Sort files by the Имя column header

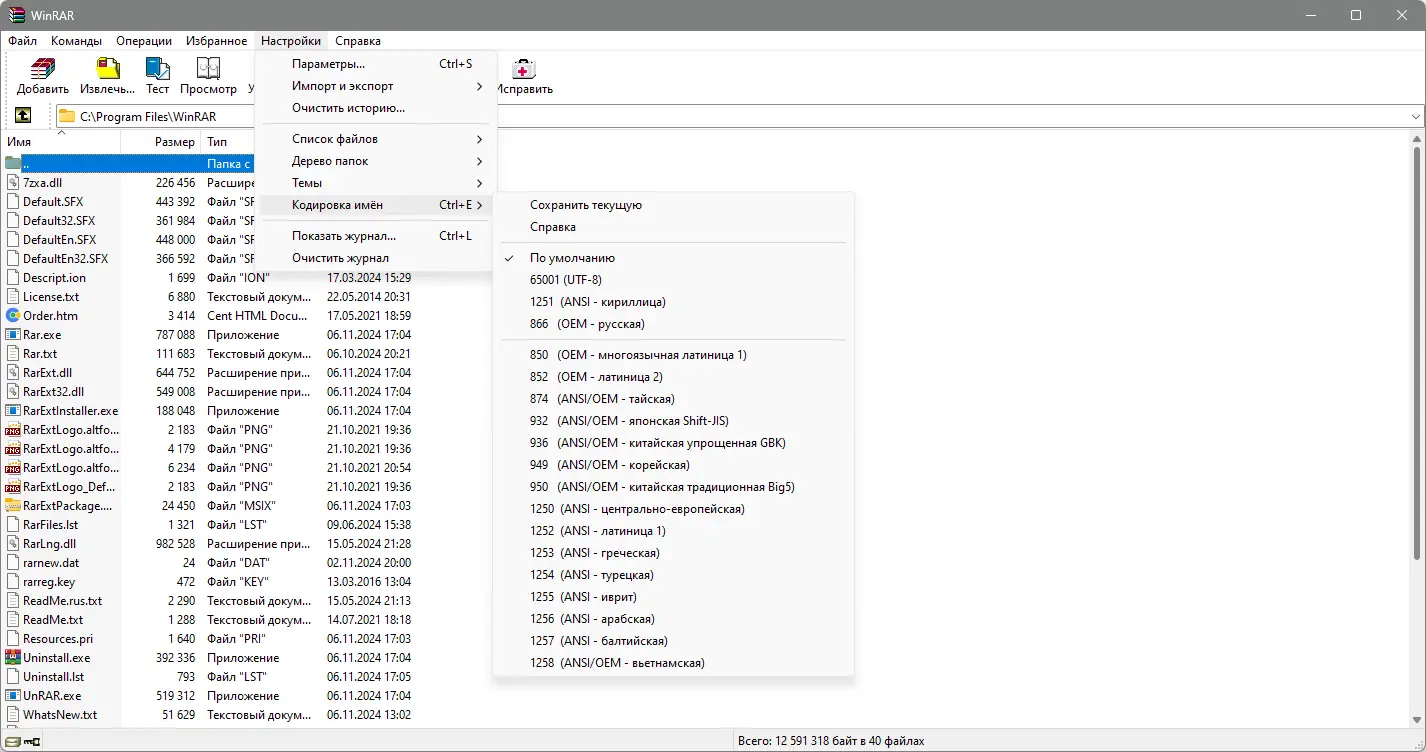coord(62,142)
